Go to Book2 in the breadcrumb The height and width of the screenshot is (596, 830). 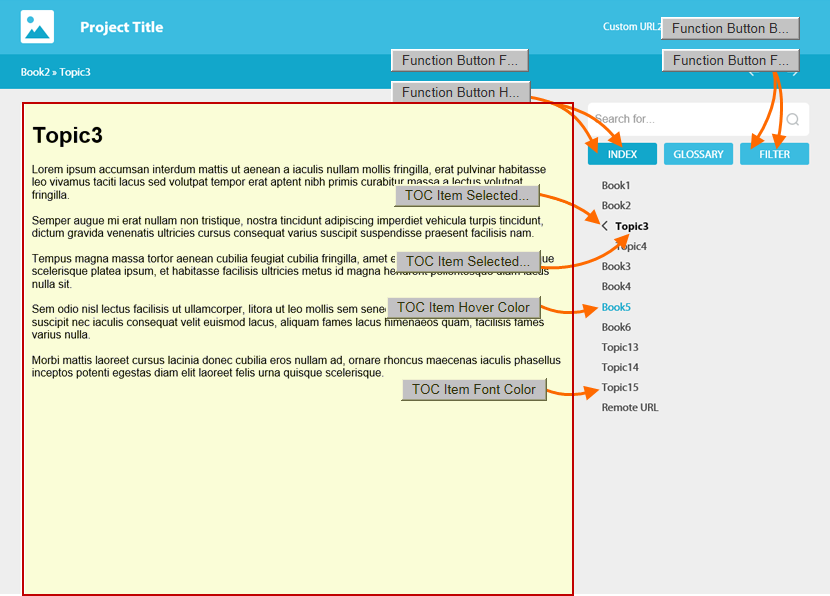point(35,72)
